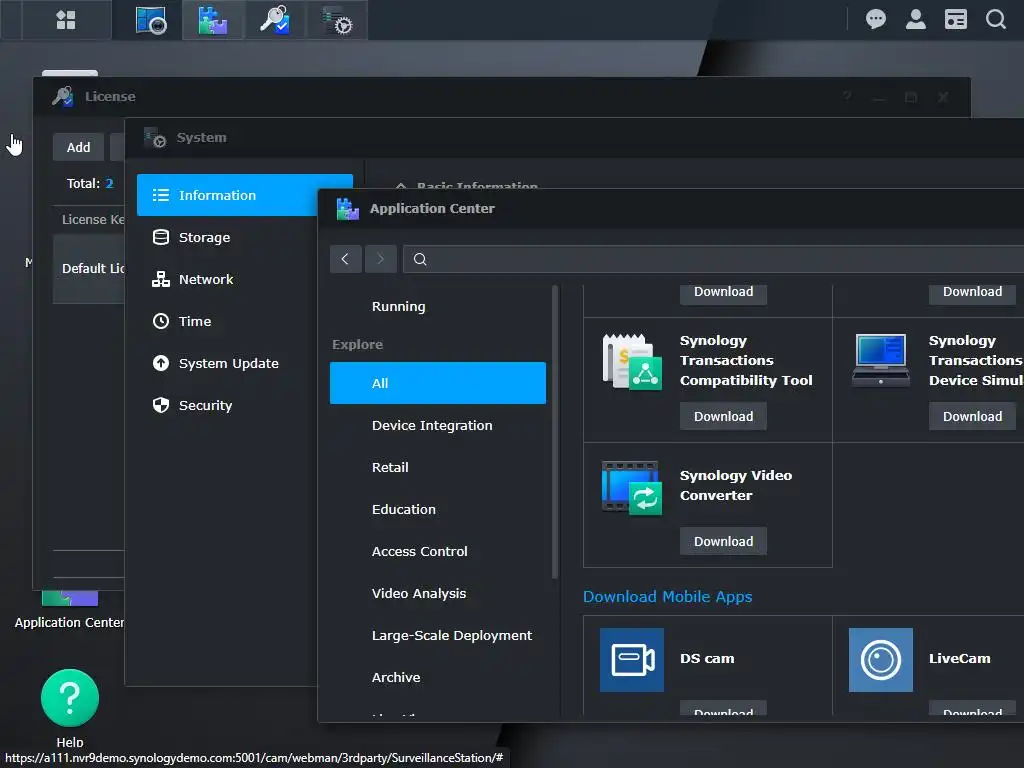The image size is (1024, 768).
Task: Click the Explore section heading
Action: click(357, 345)
